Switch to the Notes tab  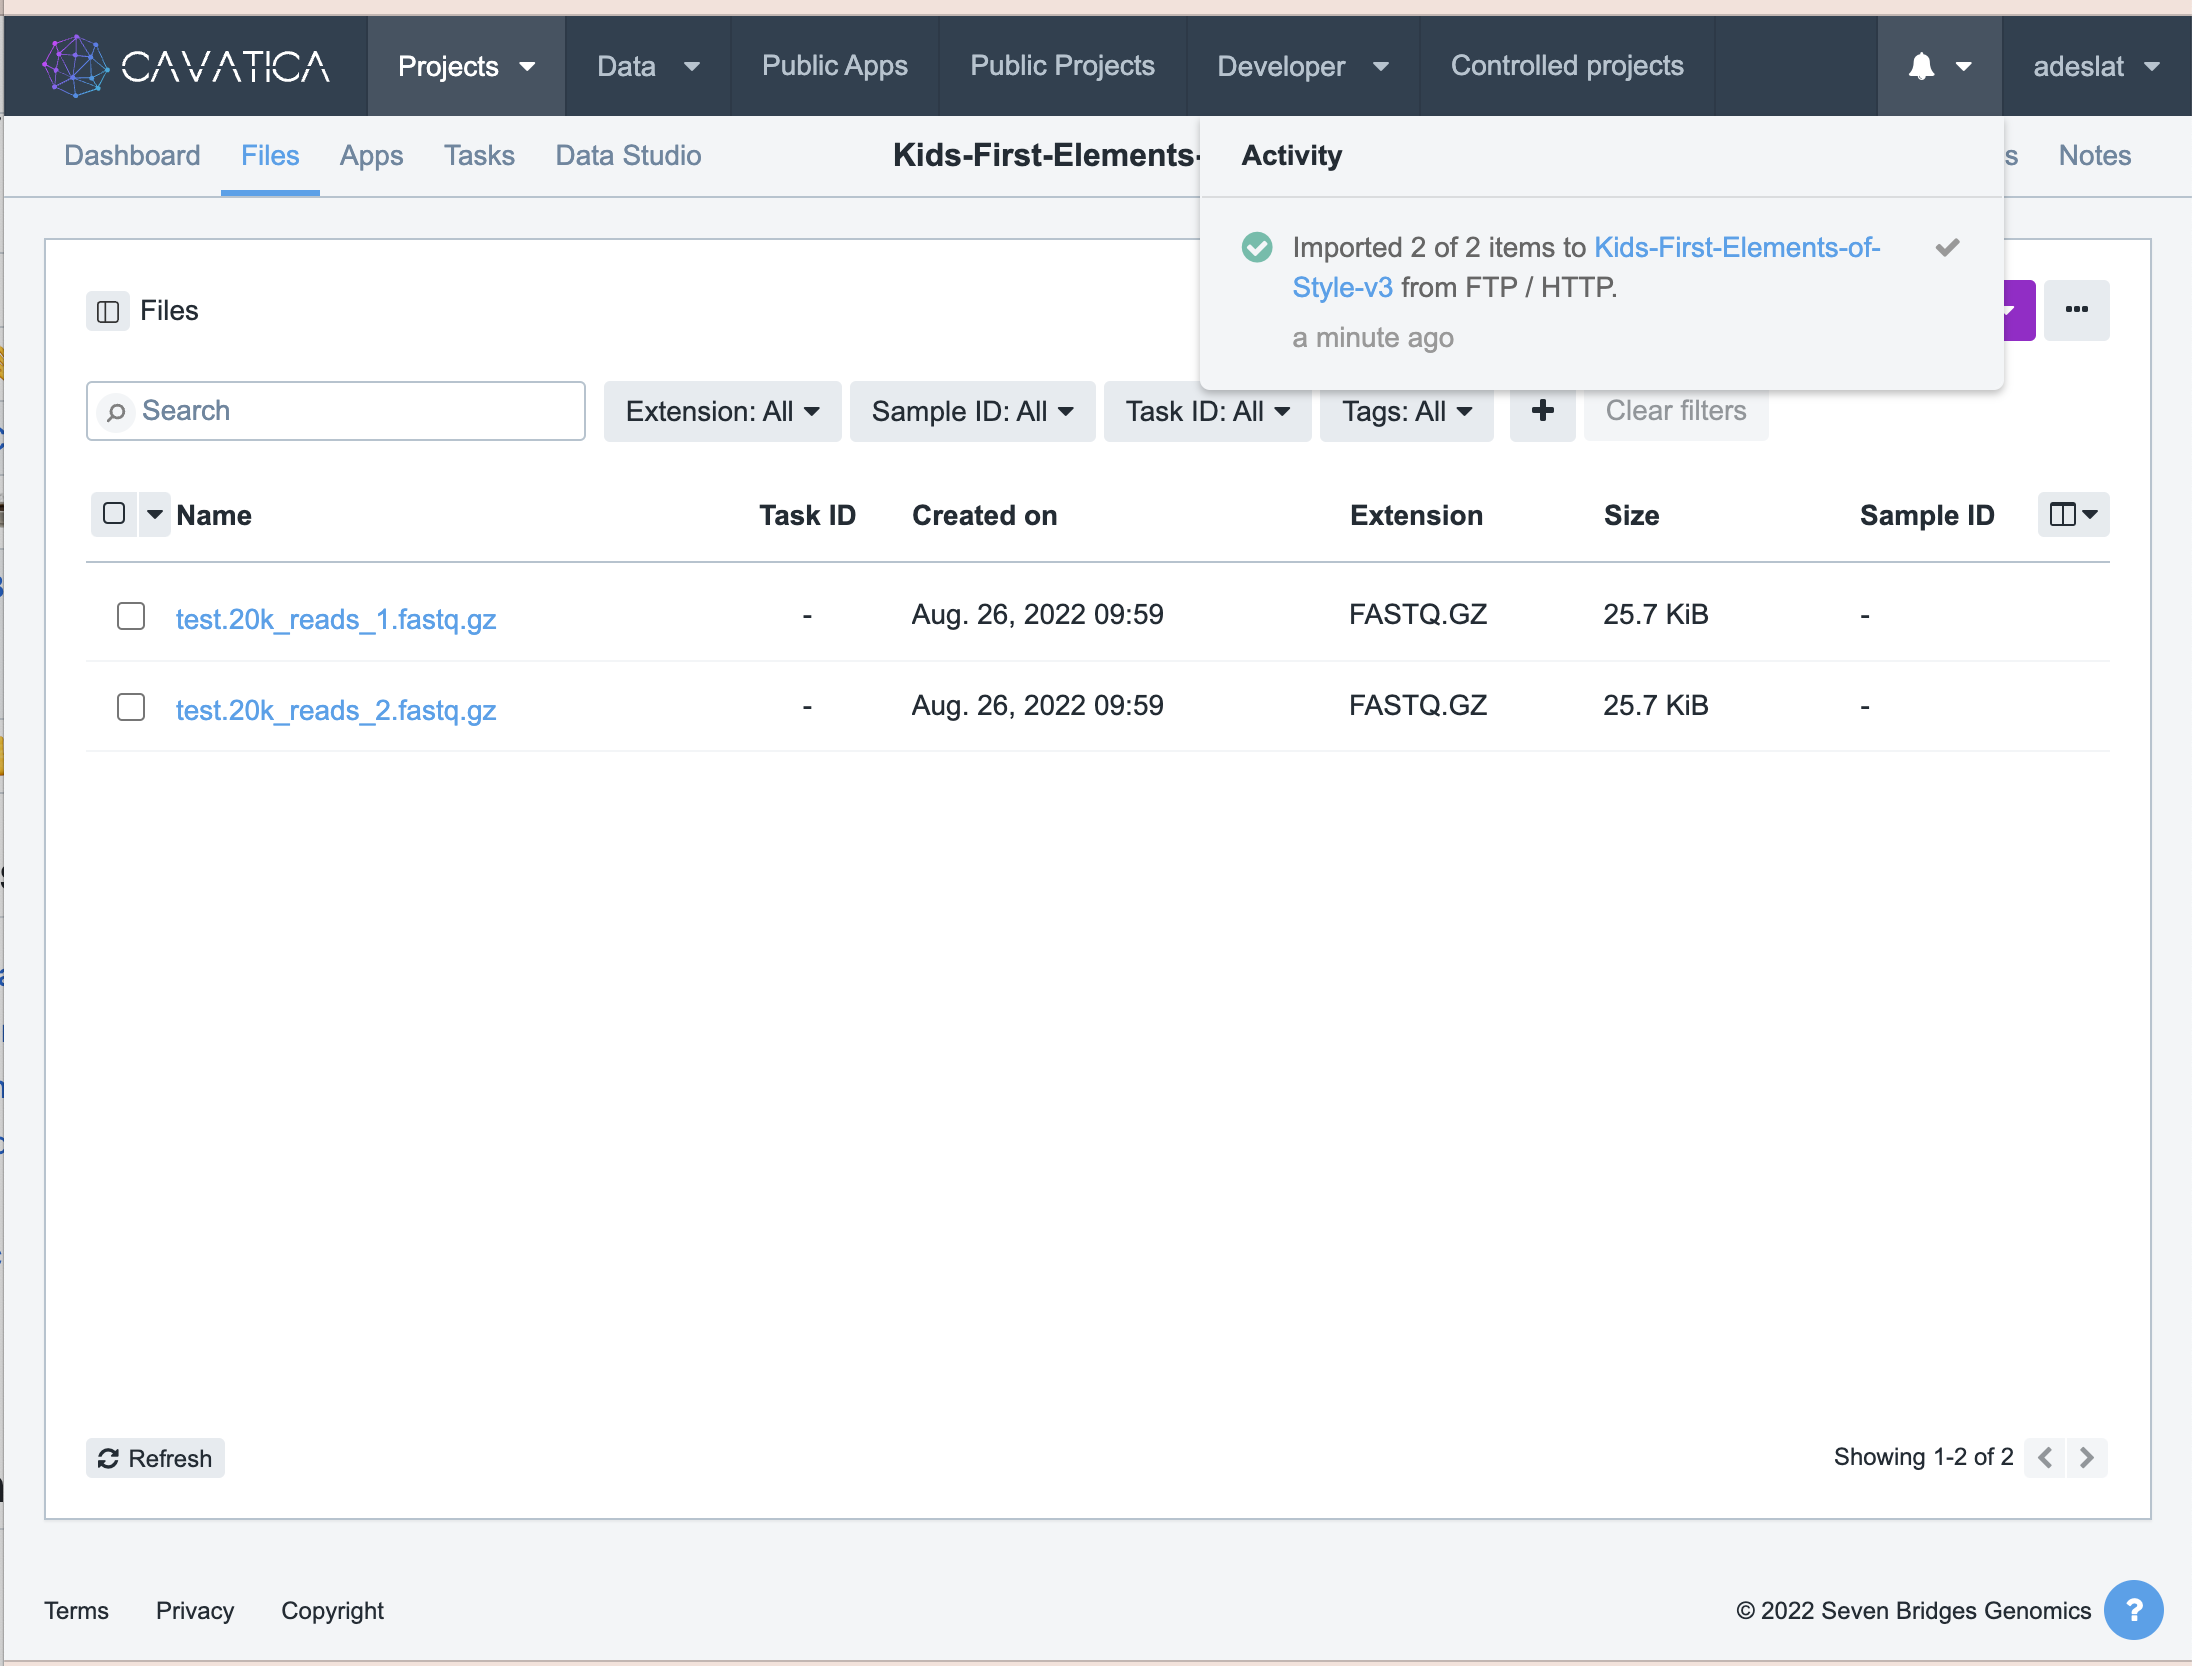[x=2094, y=156]
